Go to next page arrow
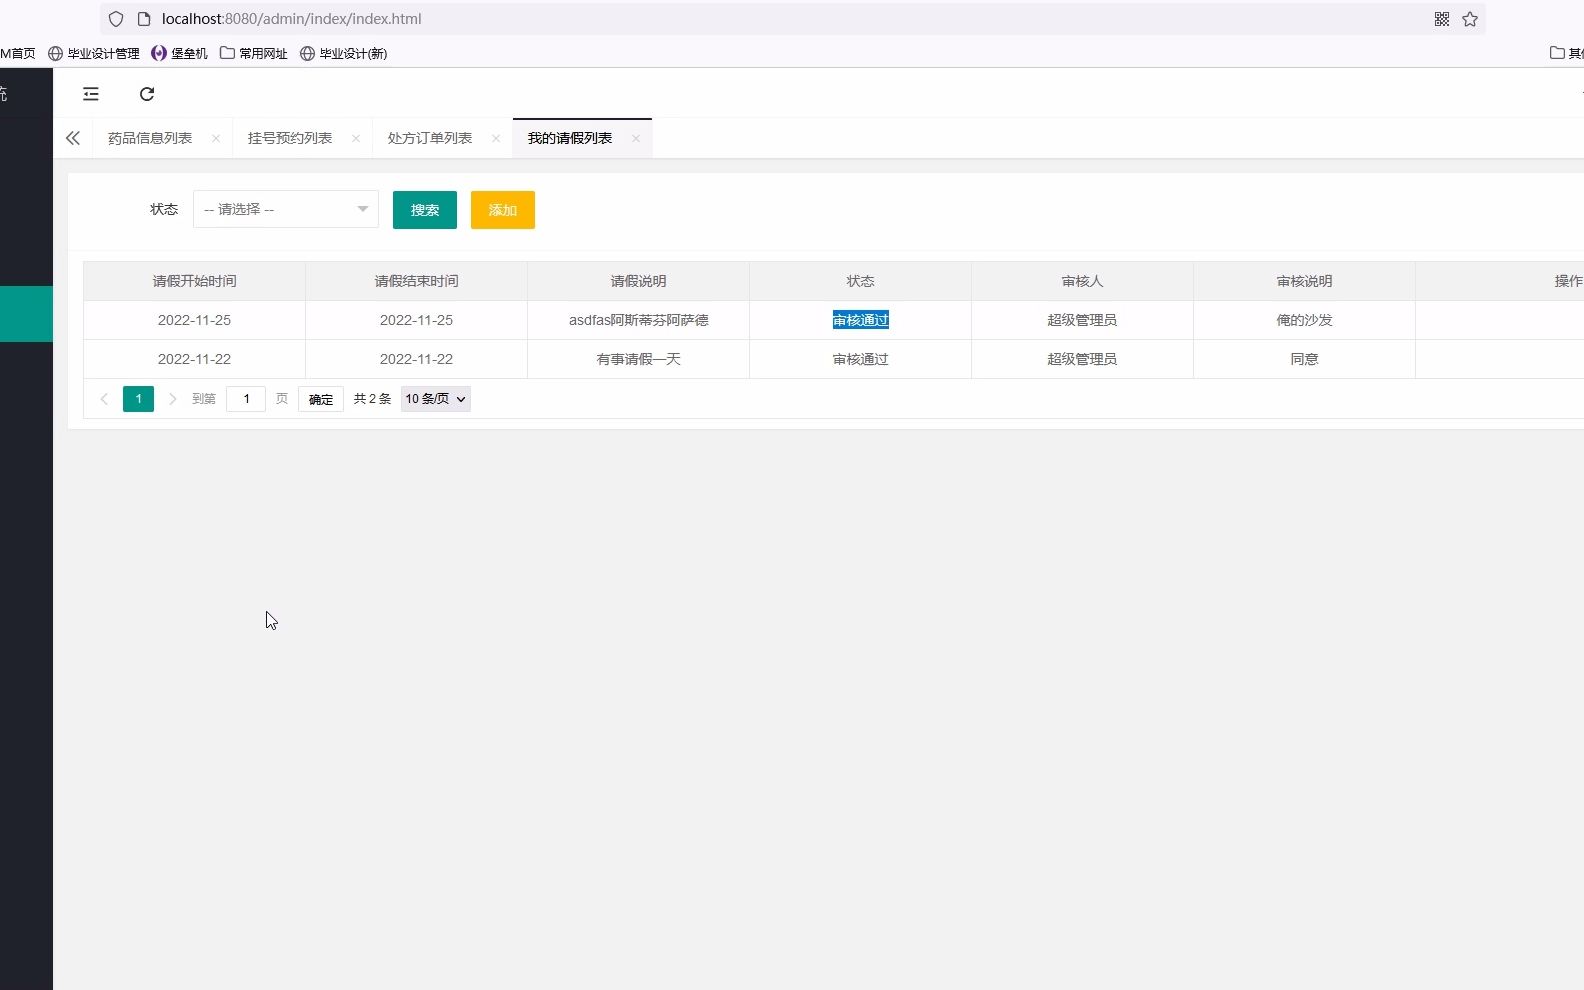This screenshot has height=990, width=1584. [x=172, y=399]
